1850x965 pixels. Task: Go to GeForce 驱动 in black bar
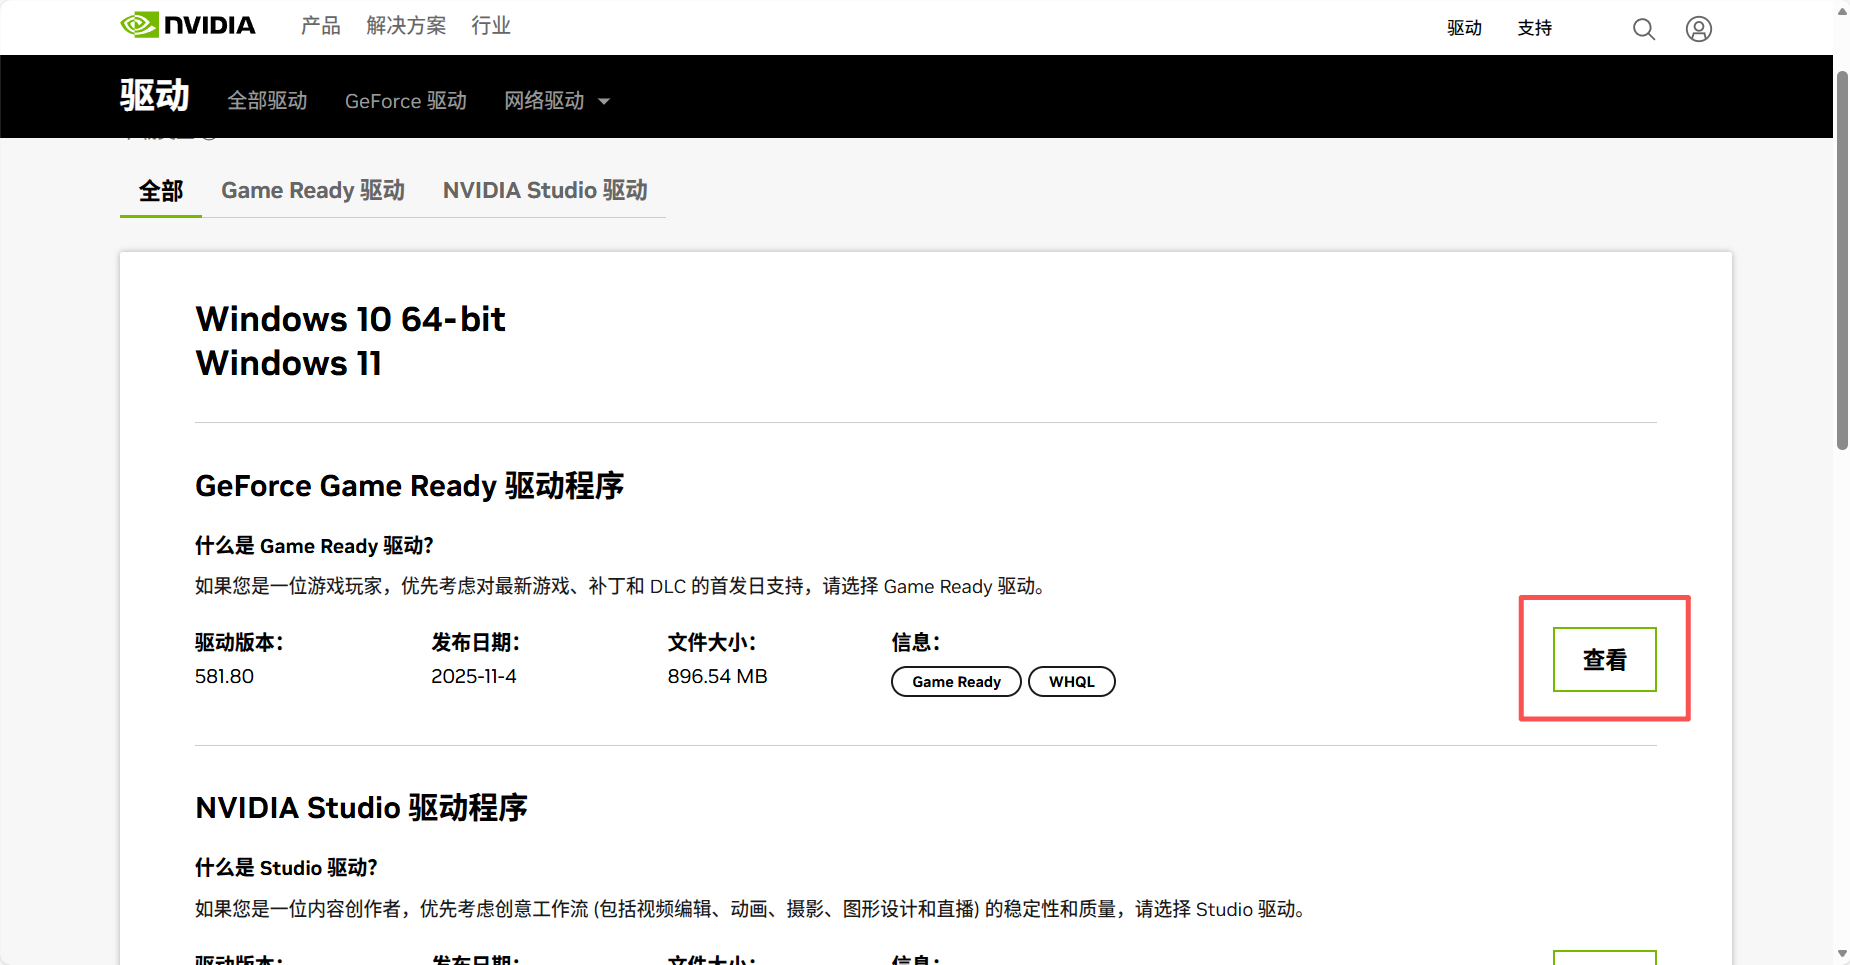tap(406, 101)
